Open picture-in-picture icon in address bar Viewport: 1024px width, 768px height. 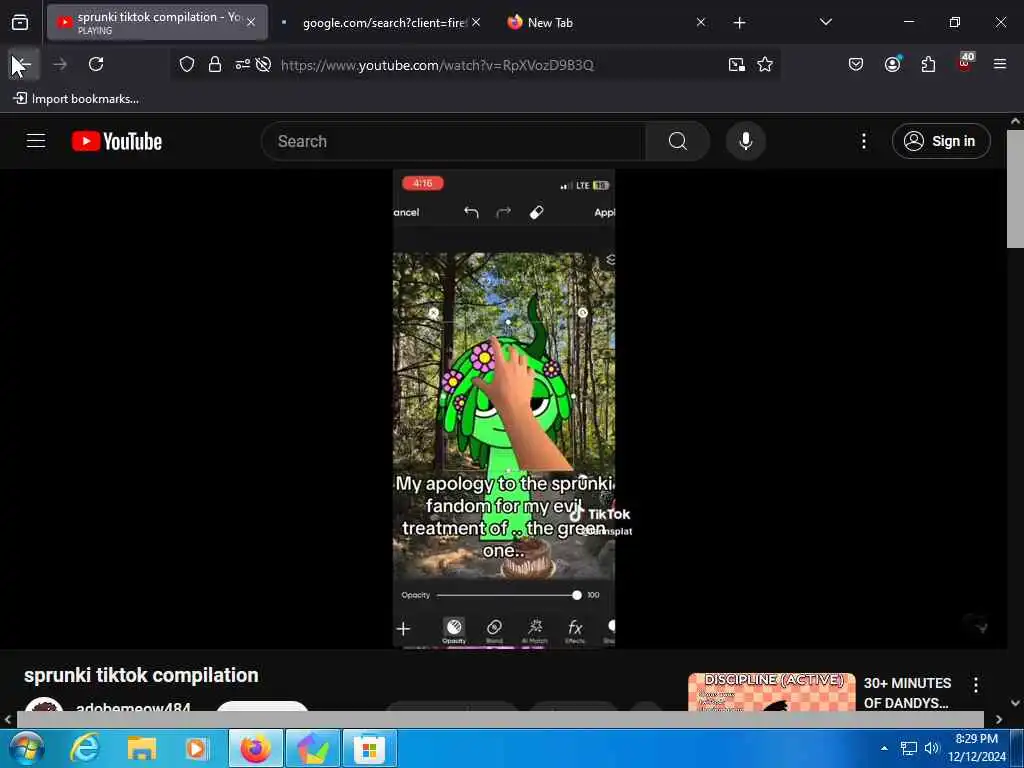click(x=737, y=64)
